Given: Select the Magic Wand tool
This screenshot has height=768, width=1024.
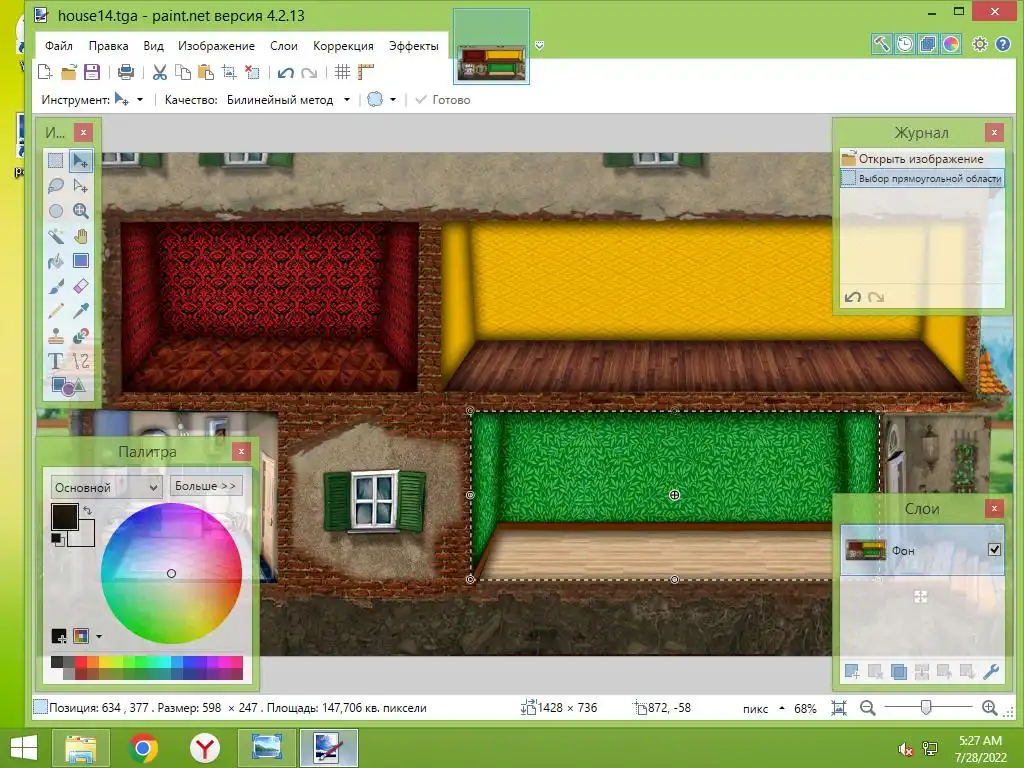Looking at the screenshot, I should click(56, 236).
